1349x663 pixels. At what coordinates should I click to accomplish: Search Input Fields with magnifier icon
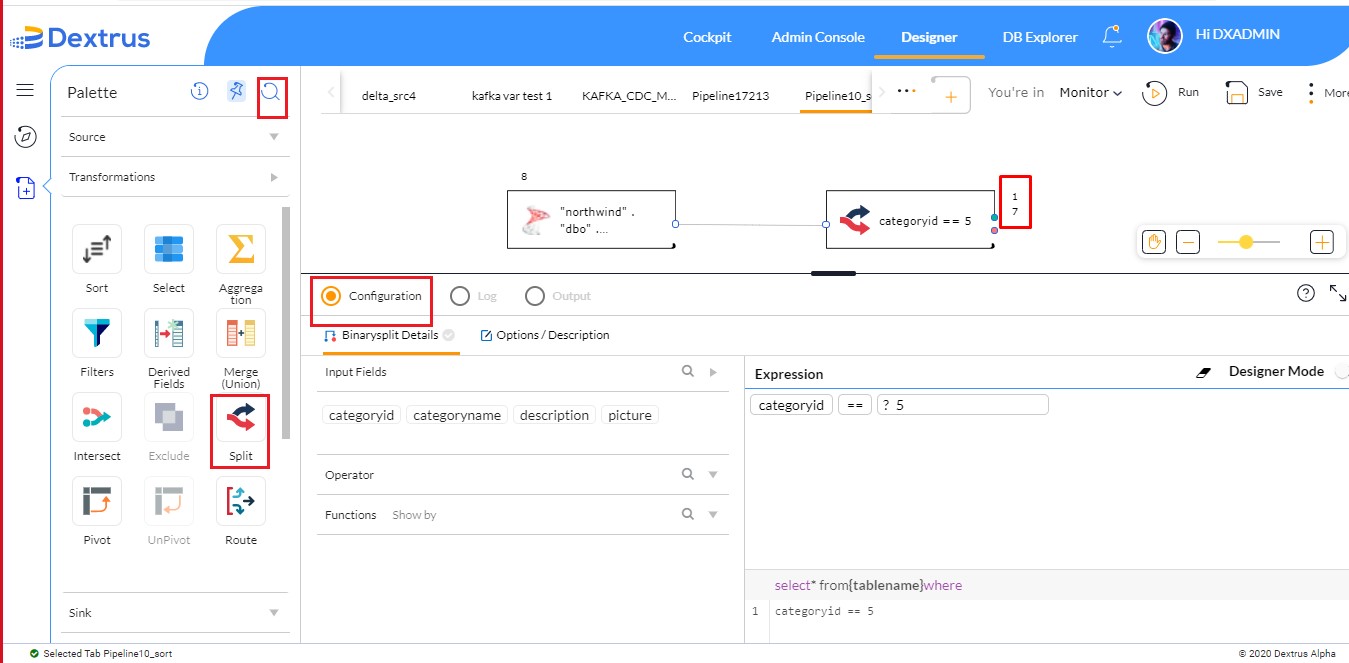point(687,371)
